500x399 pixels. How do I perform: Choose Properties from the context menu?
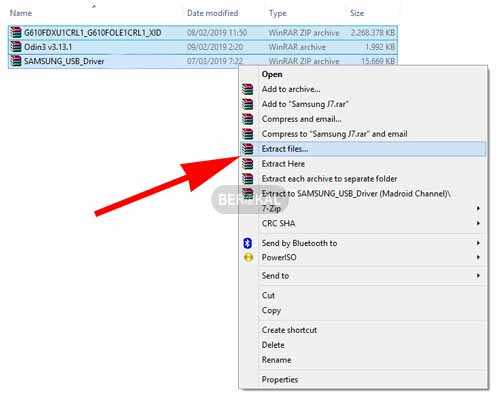pyautogui.click(x=280, y=380)
